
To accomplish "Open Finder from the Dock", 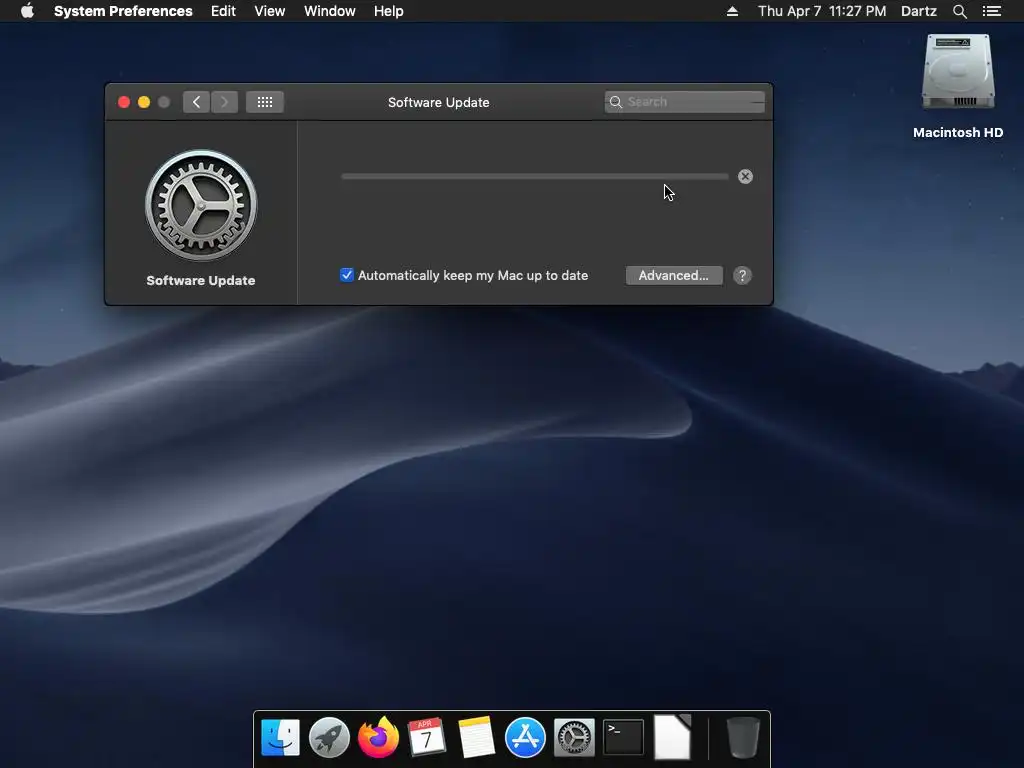I will [x=280, y=737].
